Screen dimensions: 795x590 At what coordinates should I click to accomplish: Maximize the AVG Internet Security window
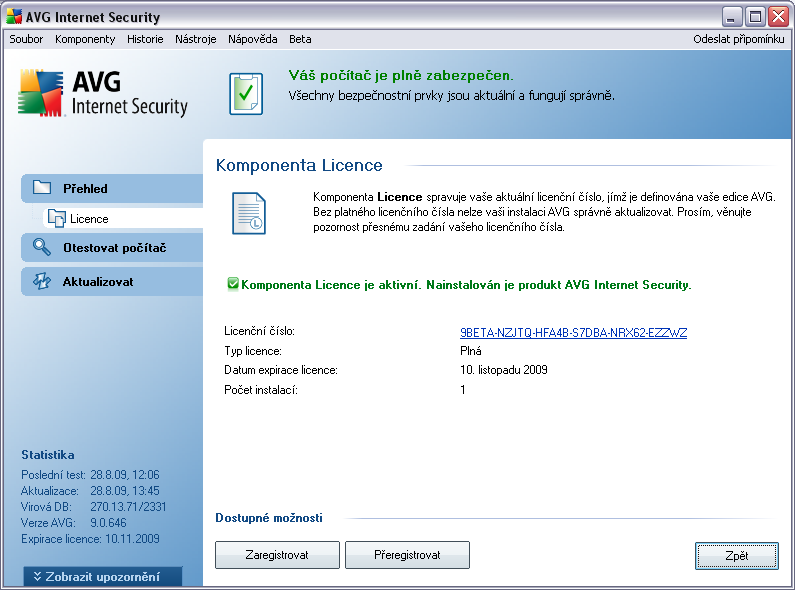point(755,17)
